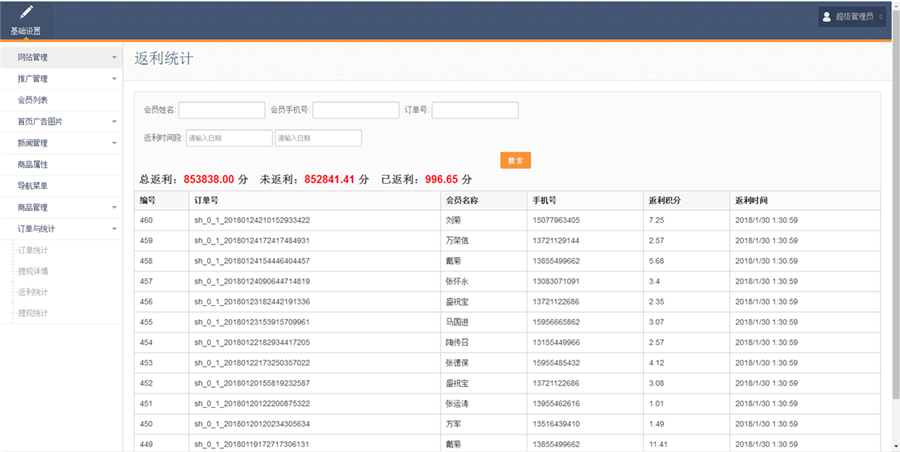Click phone number 13155449966
900x452 pixels.
556,342
